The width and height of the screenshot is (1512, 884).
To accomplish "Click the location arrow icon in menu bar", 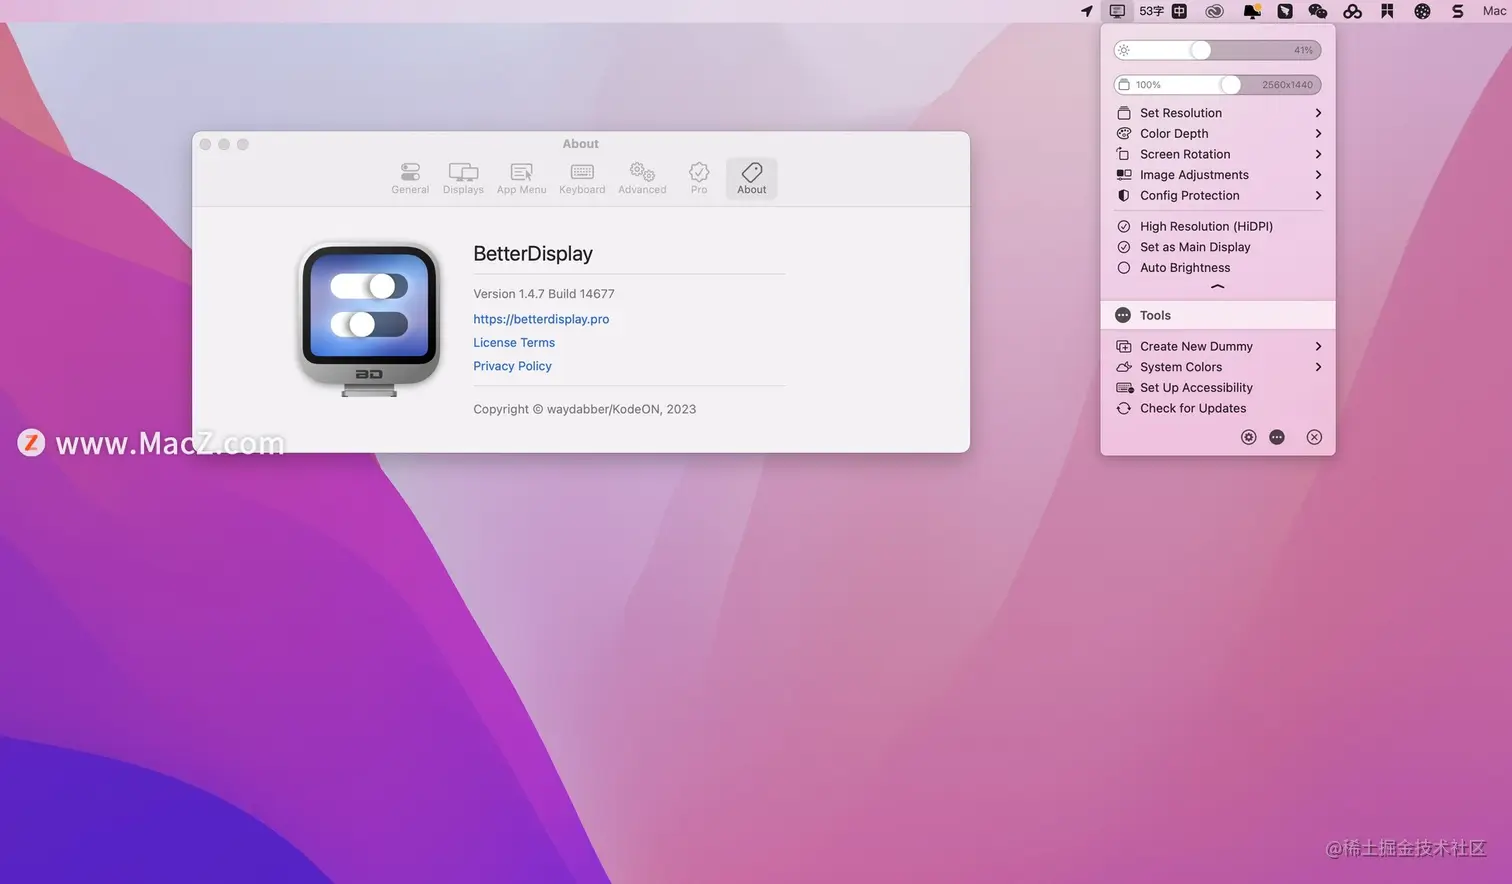I will 1087,11.
